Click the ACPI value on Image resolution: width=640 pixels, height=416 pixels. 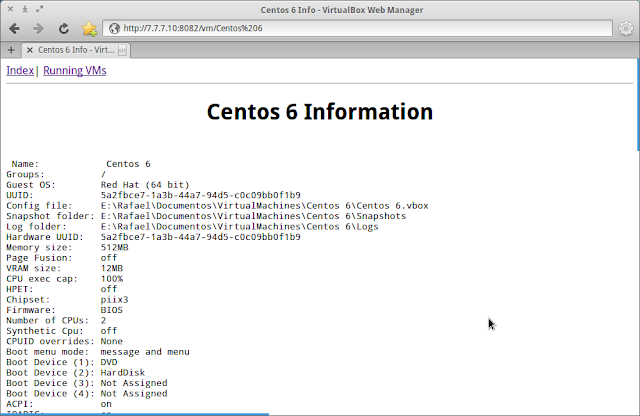coord(106,404)
